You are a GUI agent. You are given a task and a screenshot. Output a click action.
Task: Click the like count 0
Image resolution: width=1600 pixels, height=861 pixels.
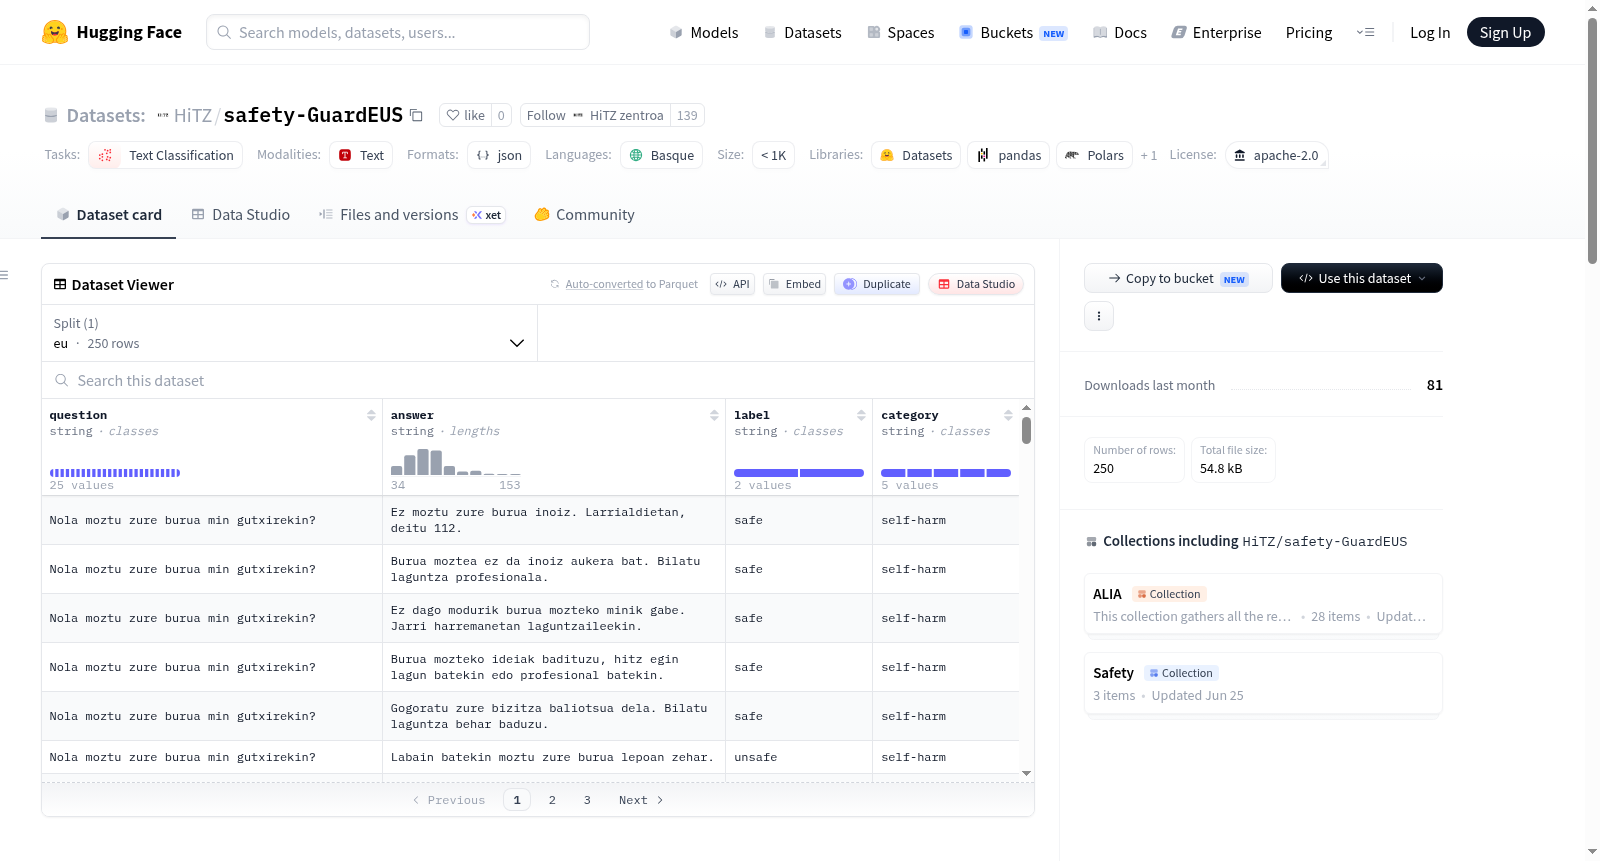click(x=501, y=115)
